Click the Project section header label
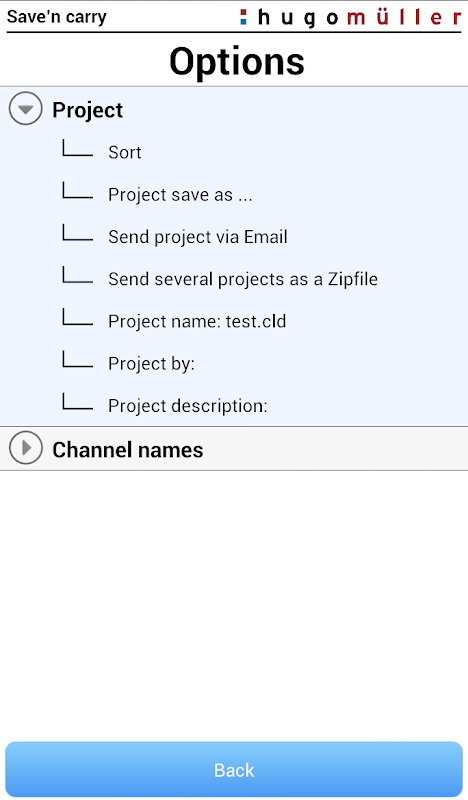 [x=87, y=110]
